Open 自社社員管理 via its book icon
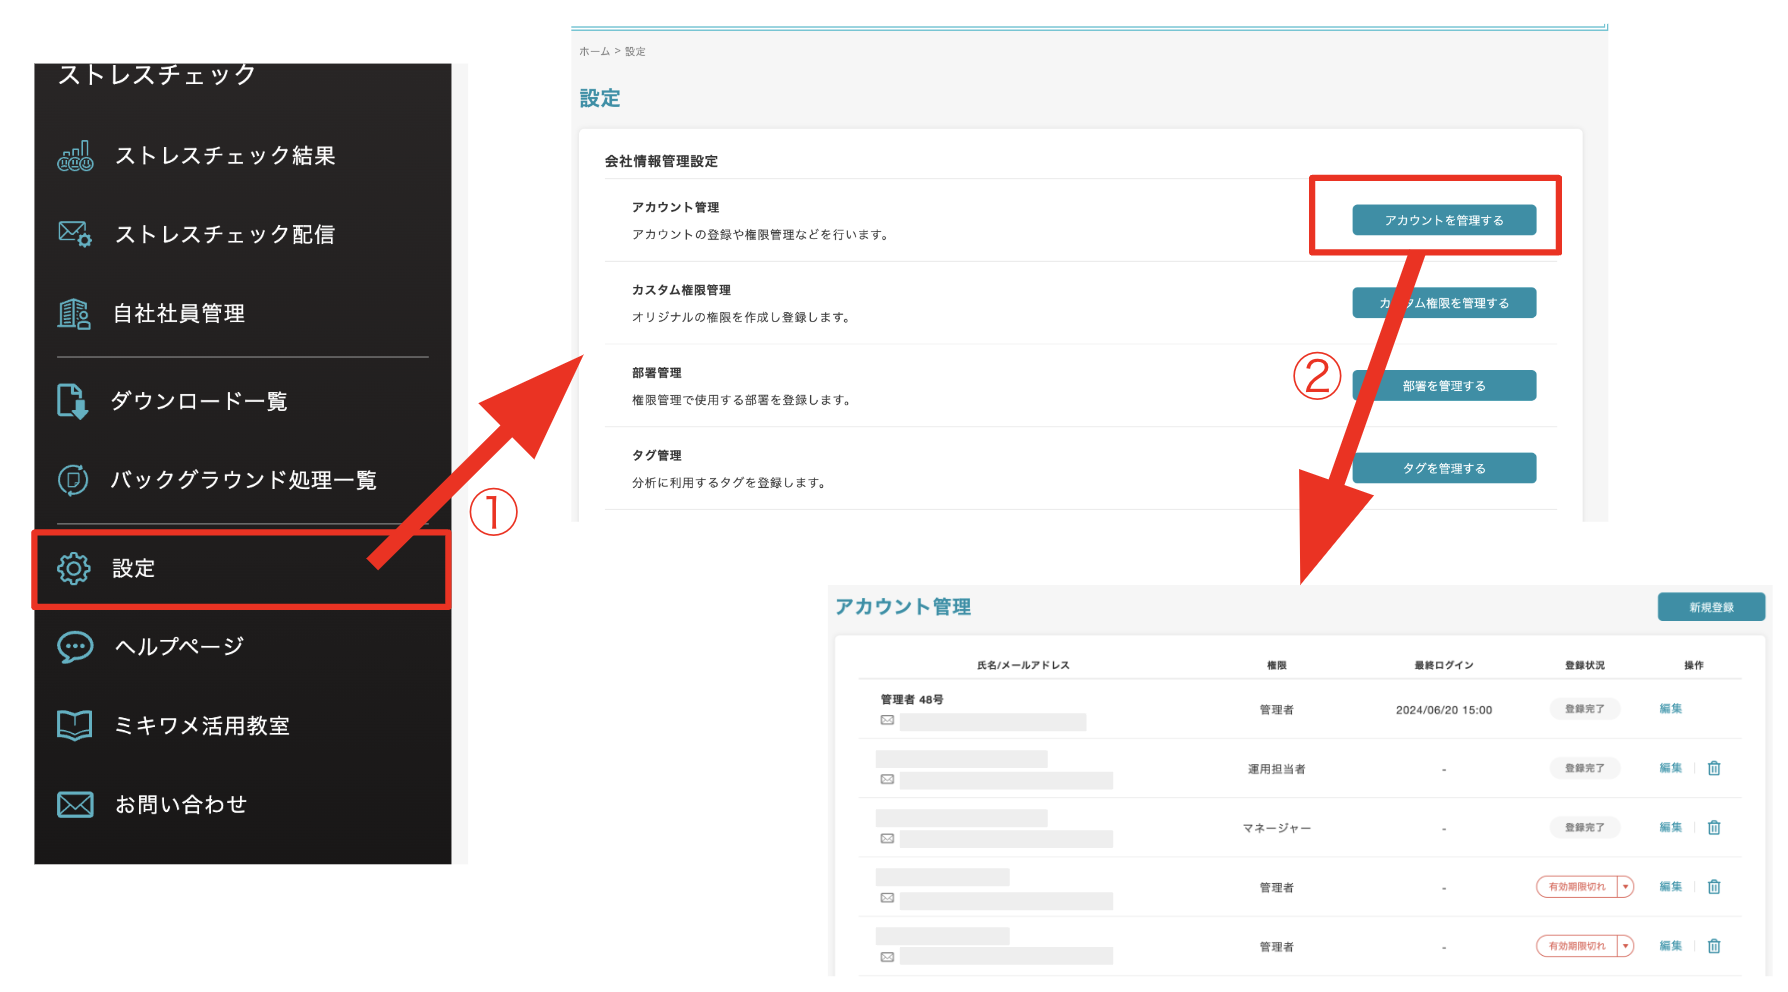The image size is (1788, 992). click(72, 313)
